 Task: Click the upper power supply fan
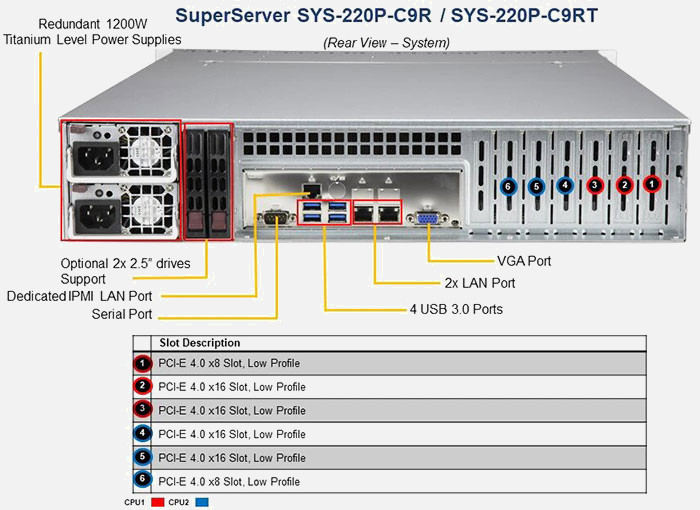pyautogui.click(x=147, y=150)
